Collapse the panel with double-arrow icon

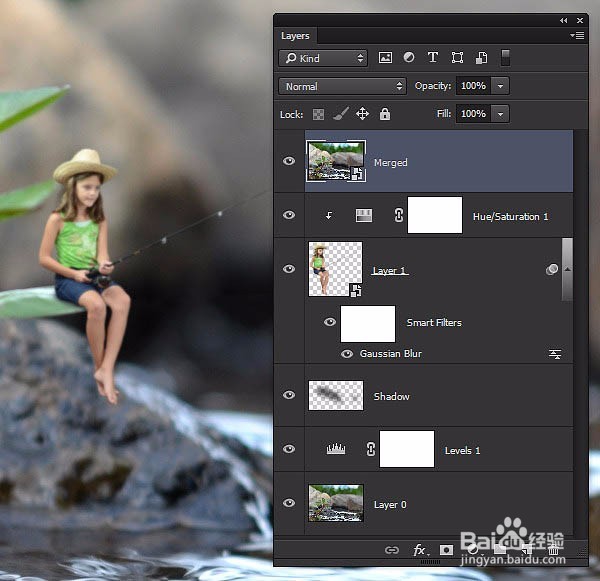pyautogui.click(x=563, y=20)
